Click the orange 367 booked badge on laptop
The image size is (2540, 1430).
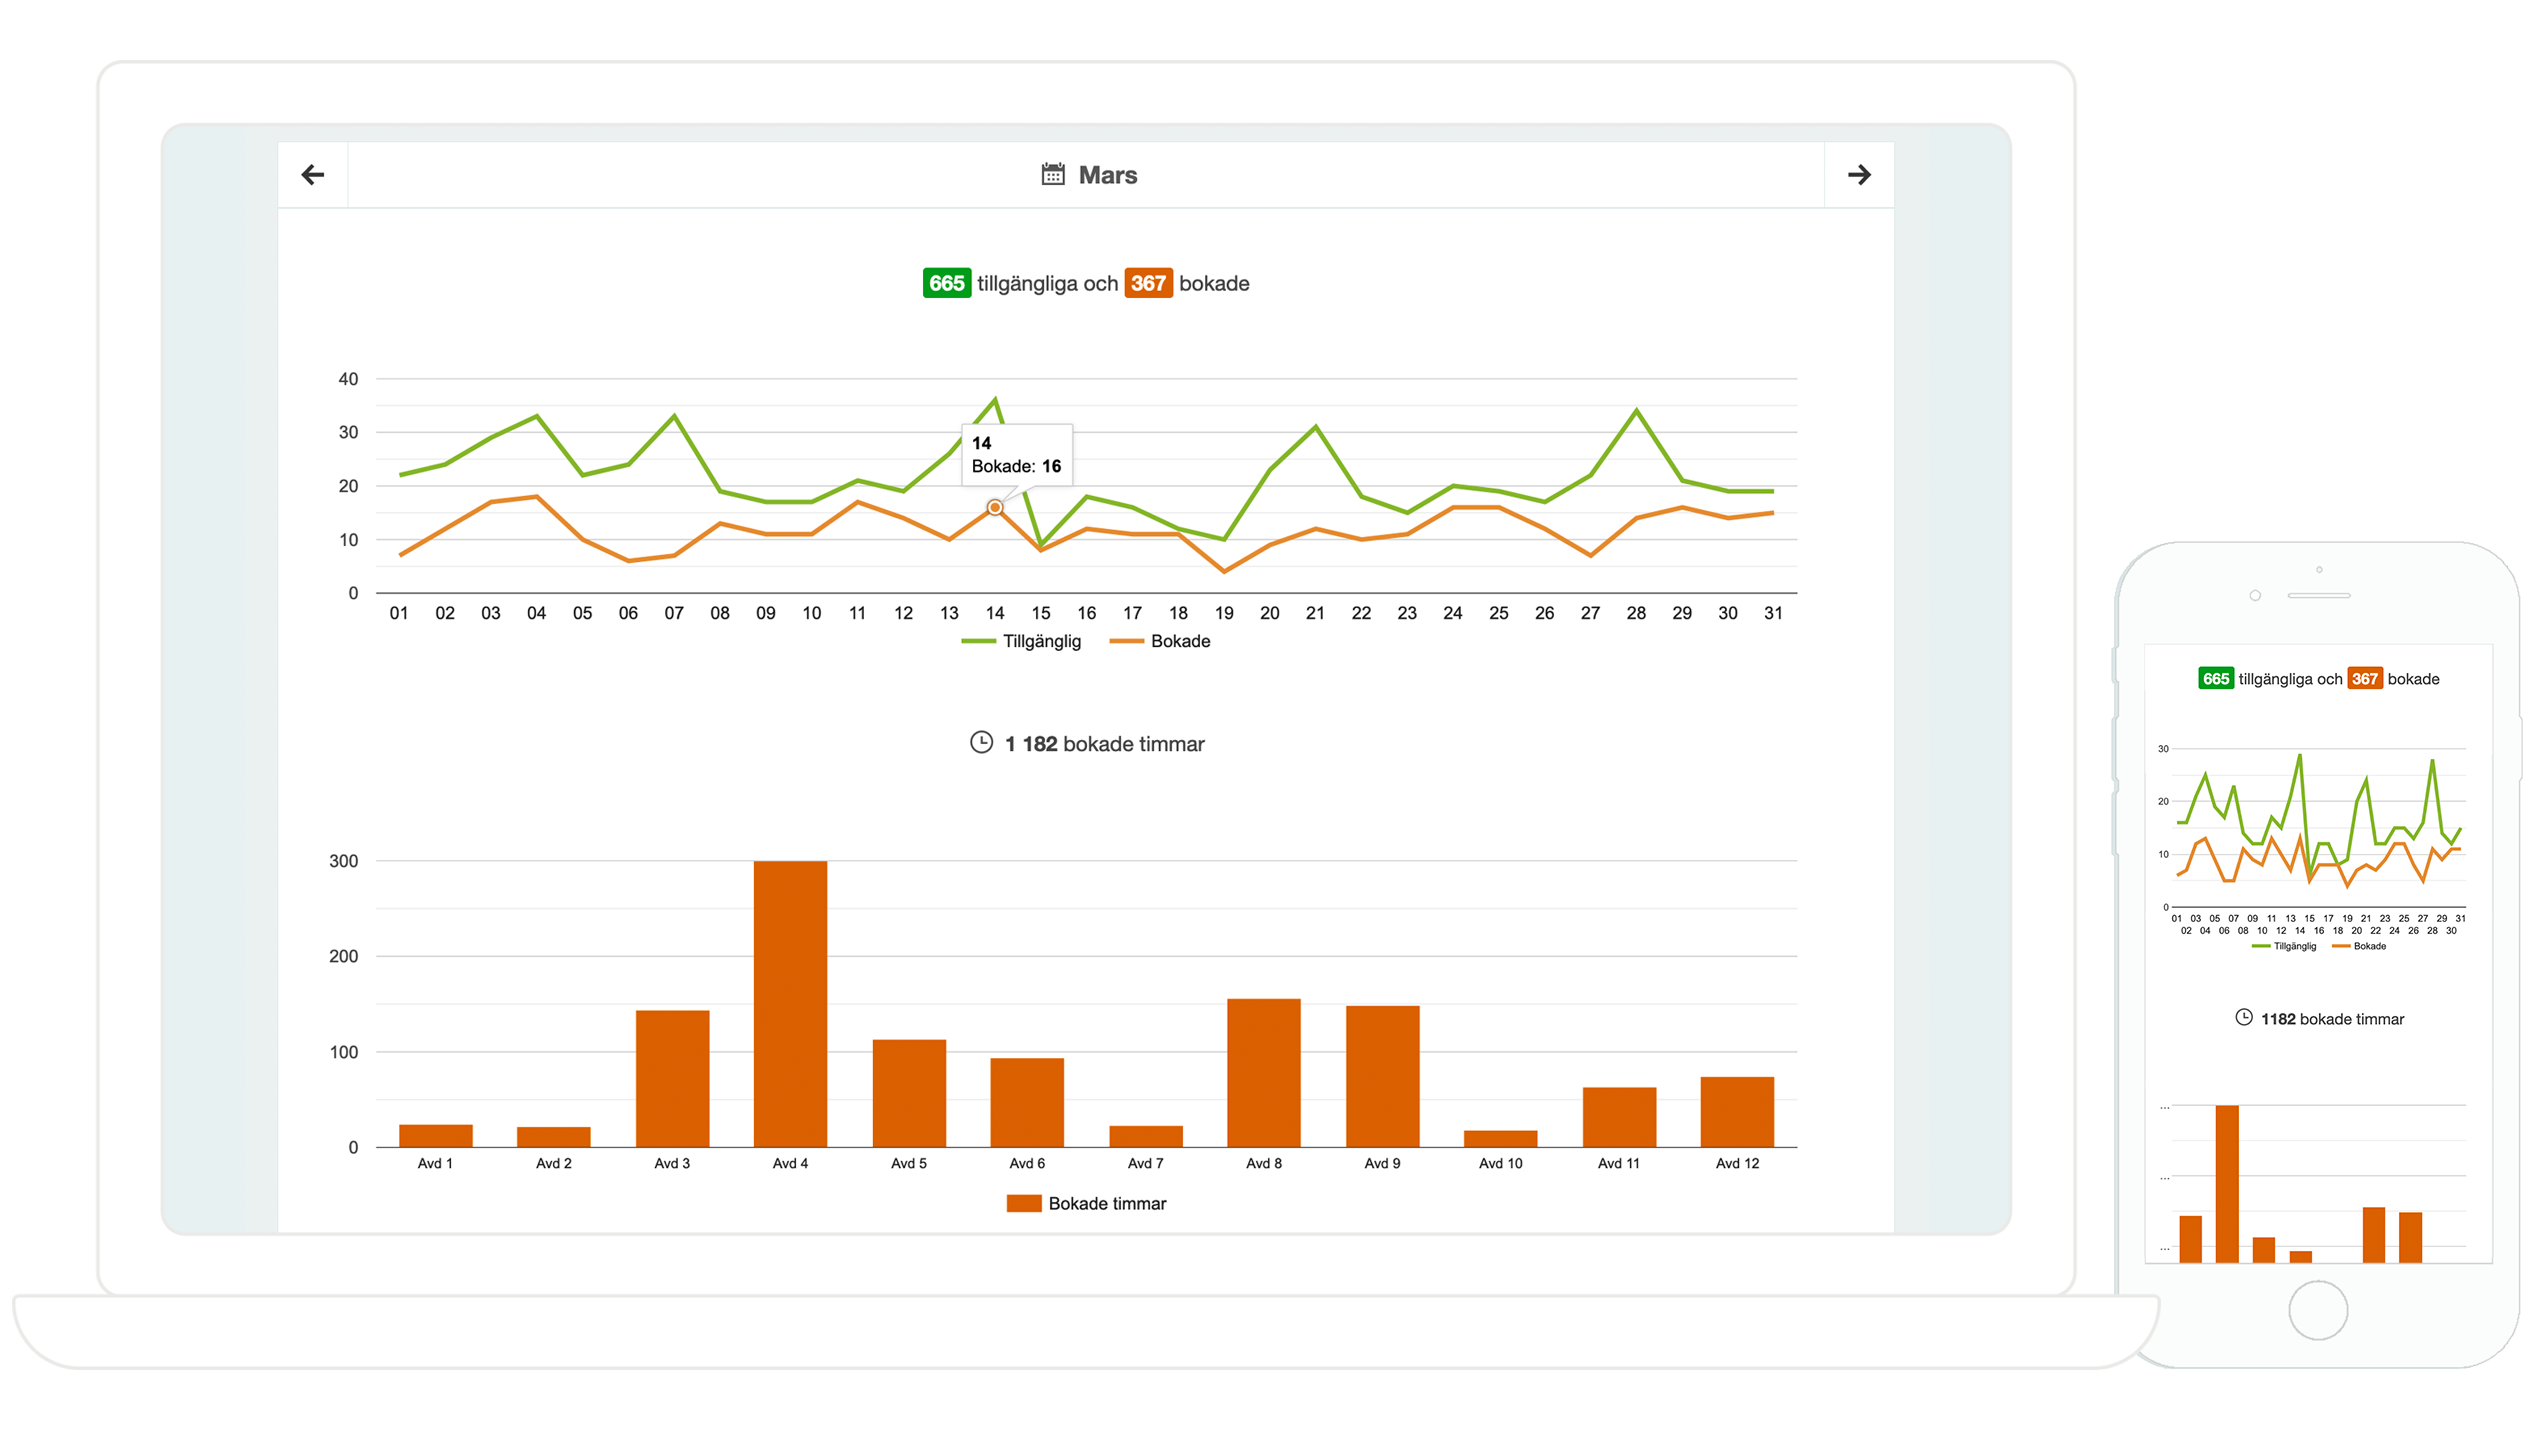1148,283
